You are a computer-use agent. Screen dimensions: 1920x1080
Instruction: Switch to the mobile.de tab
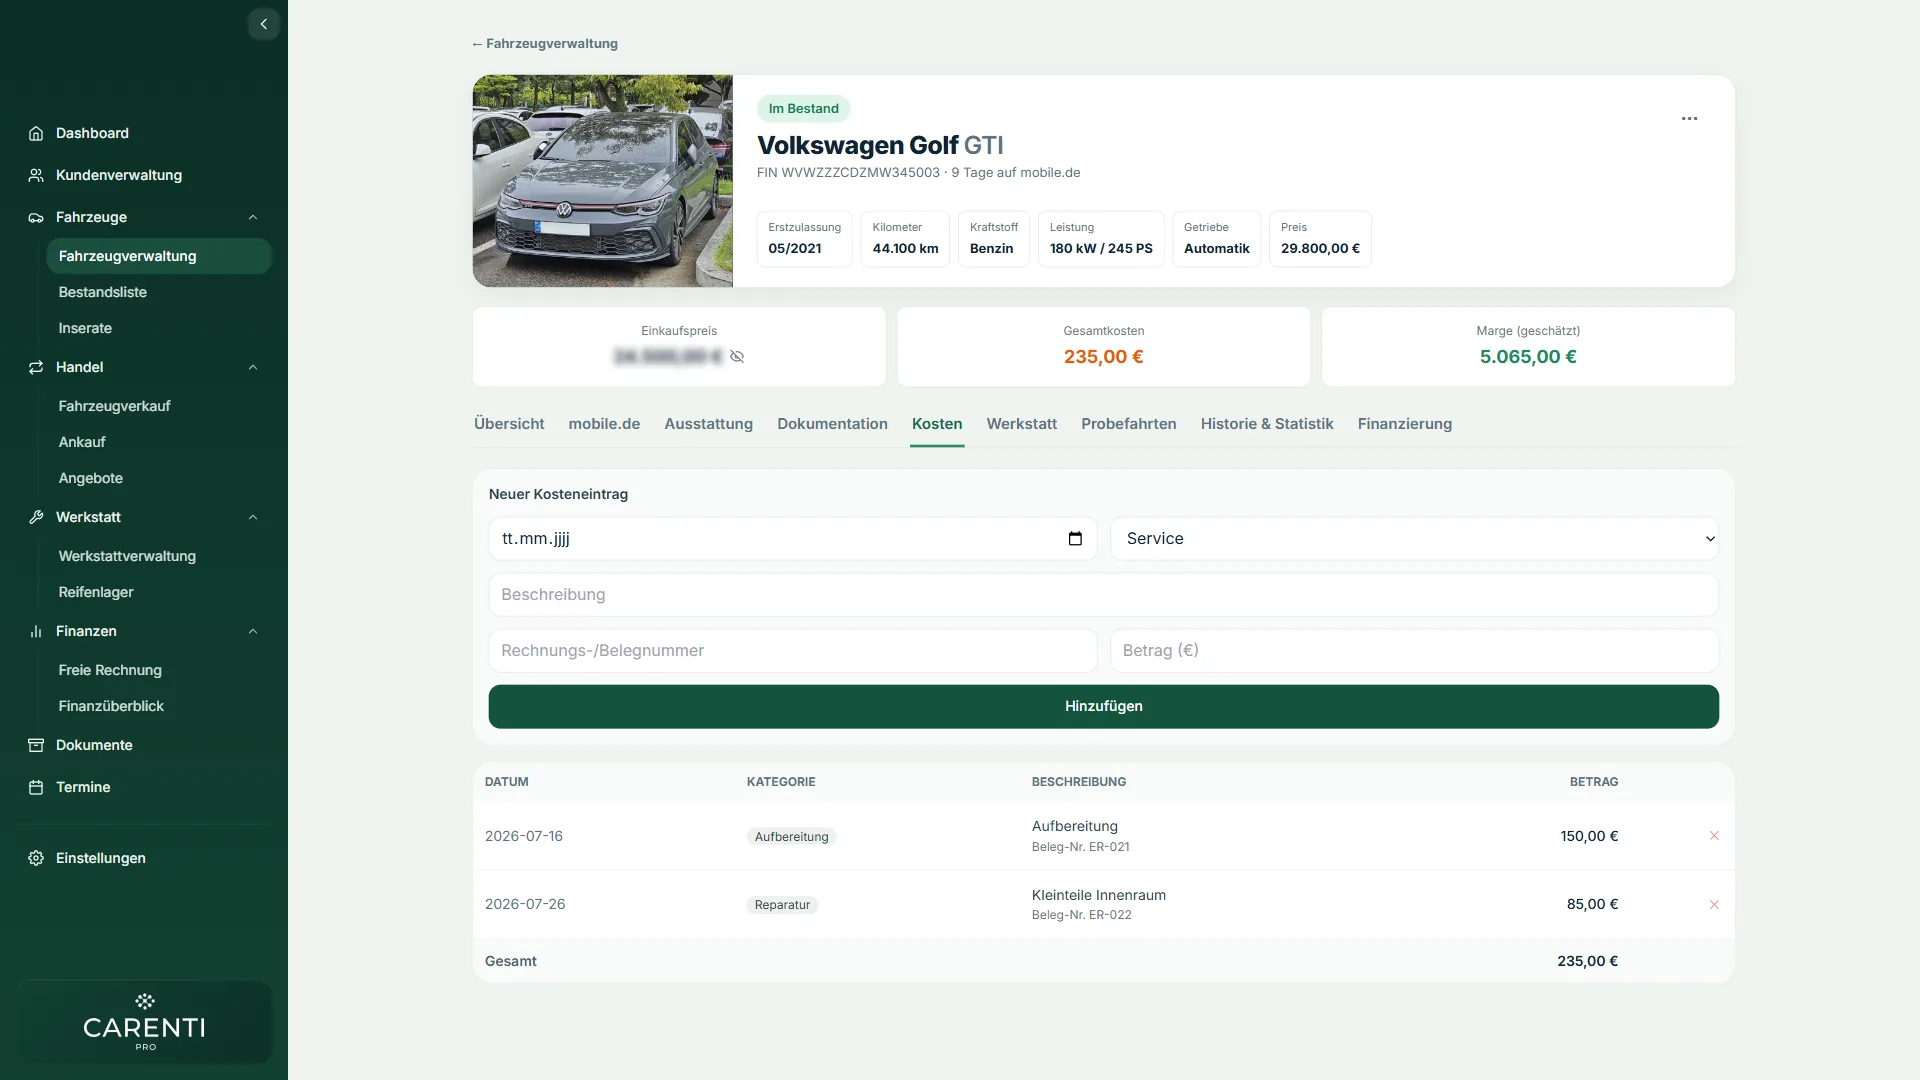click(x=604, y=424)
